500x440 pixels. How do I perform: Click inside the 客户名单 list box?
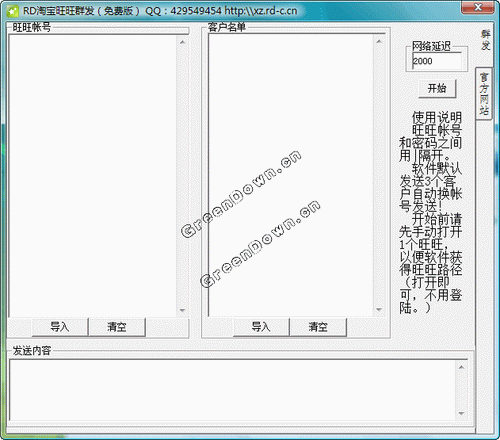coord(291,175)
